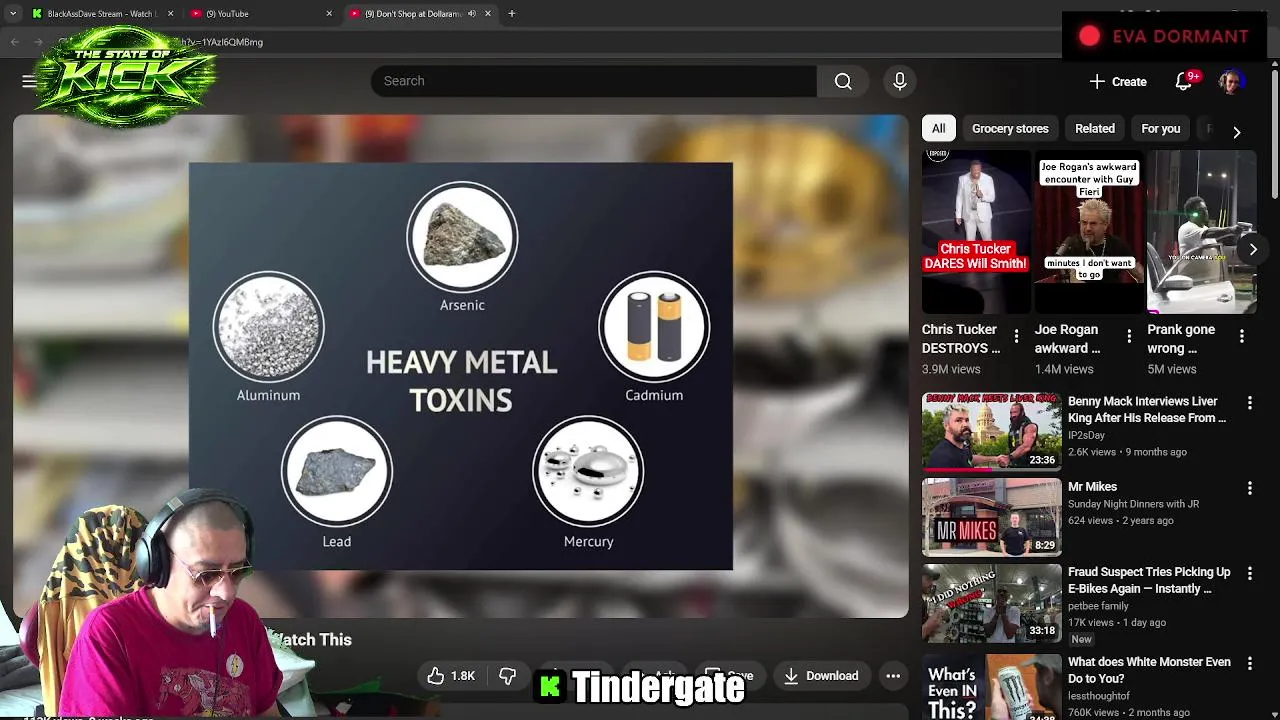This screenshot has width=1280, height=720.
Task: Open the Mr Mikes video title
Action: (1092, 486)
